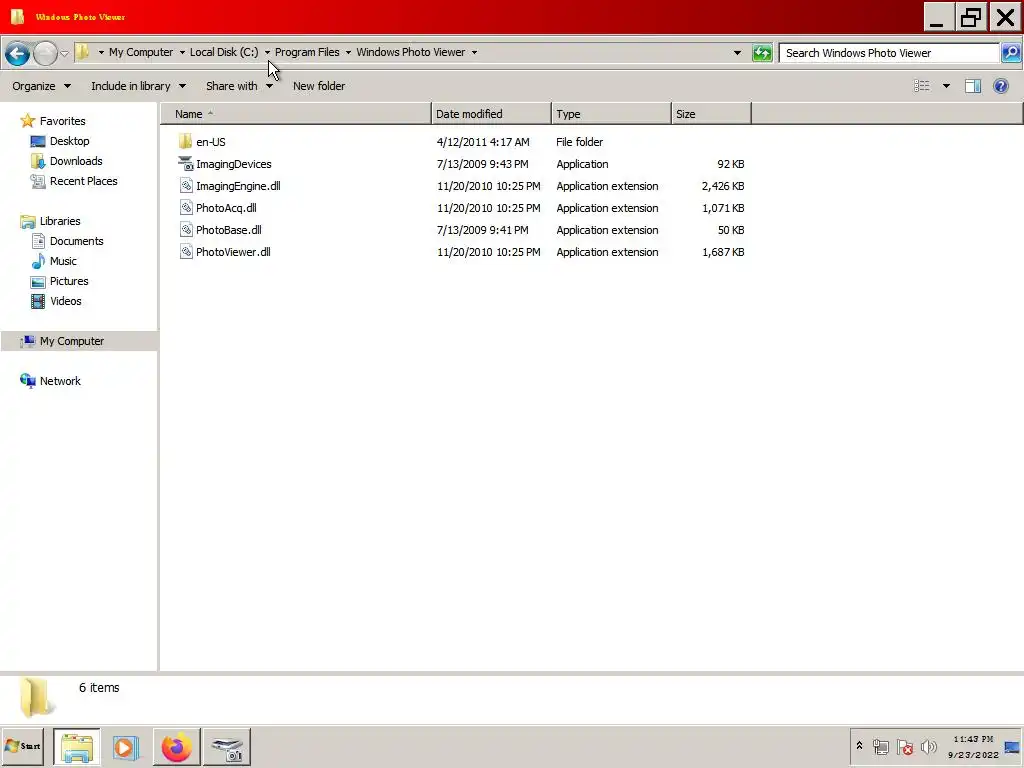Open the view options dropdown arrow
This screenshot has height=768, width=1024.
(x=946, y=86)
